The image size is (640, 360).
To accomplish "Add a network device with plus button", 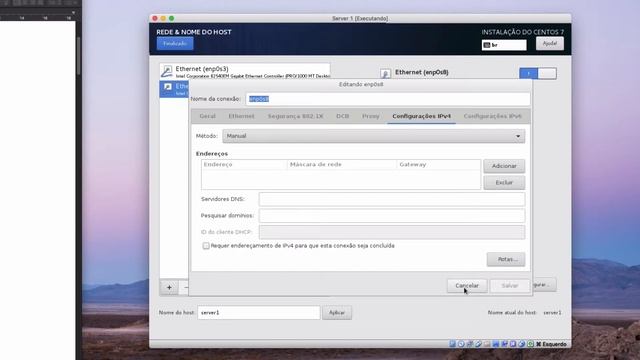I will point(169,287).
